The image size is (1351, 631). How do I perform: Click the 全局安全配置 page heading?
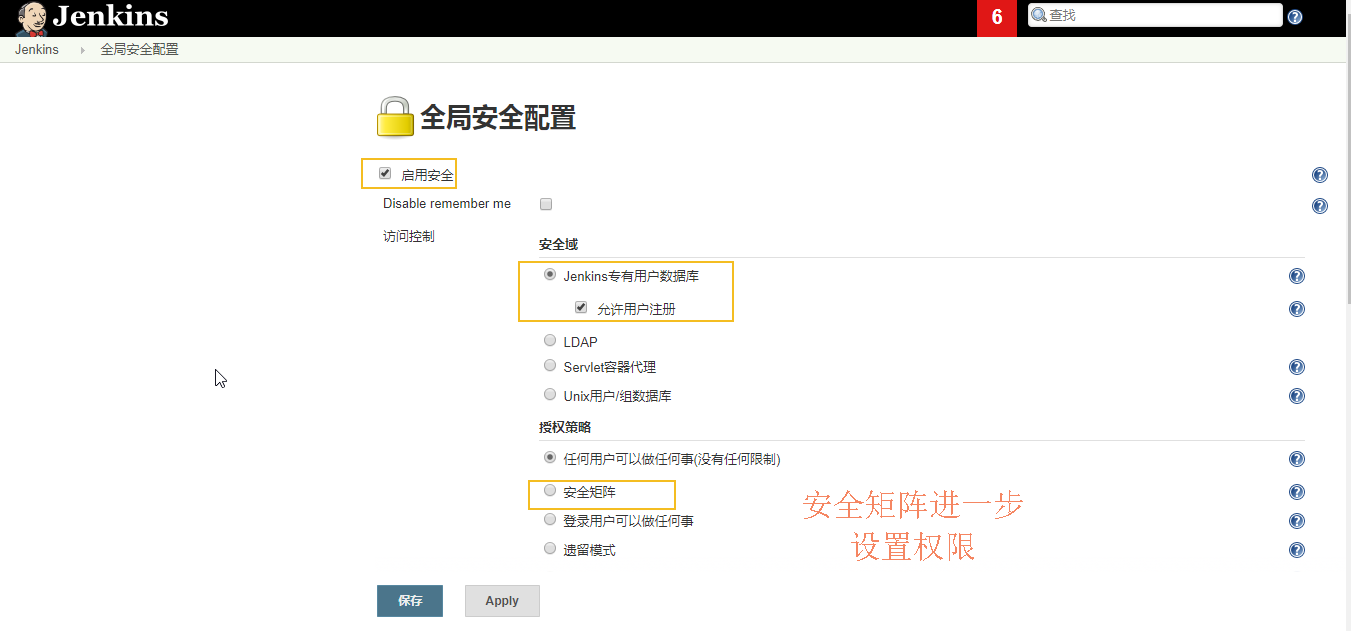tap(498, 118)
